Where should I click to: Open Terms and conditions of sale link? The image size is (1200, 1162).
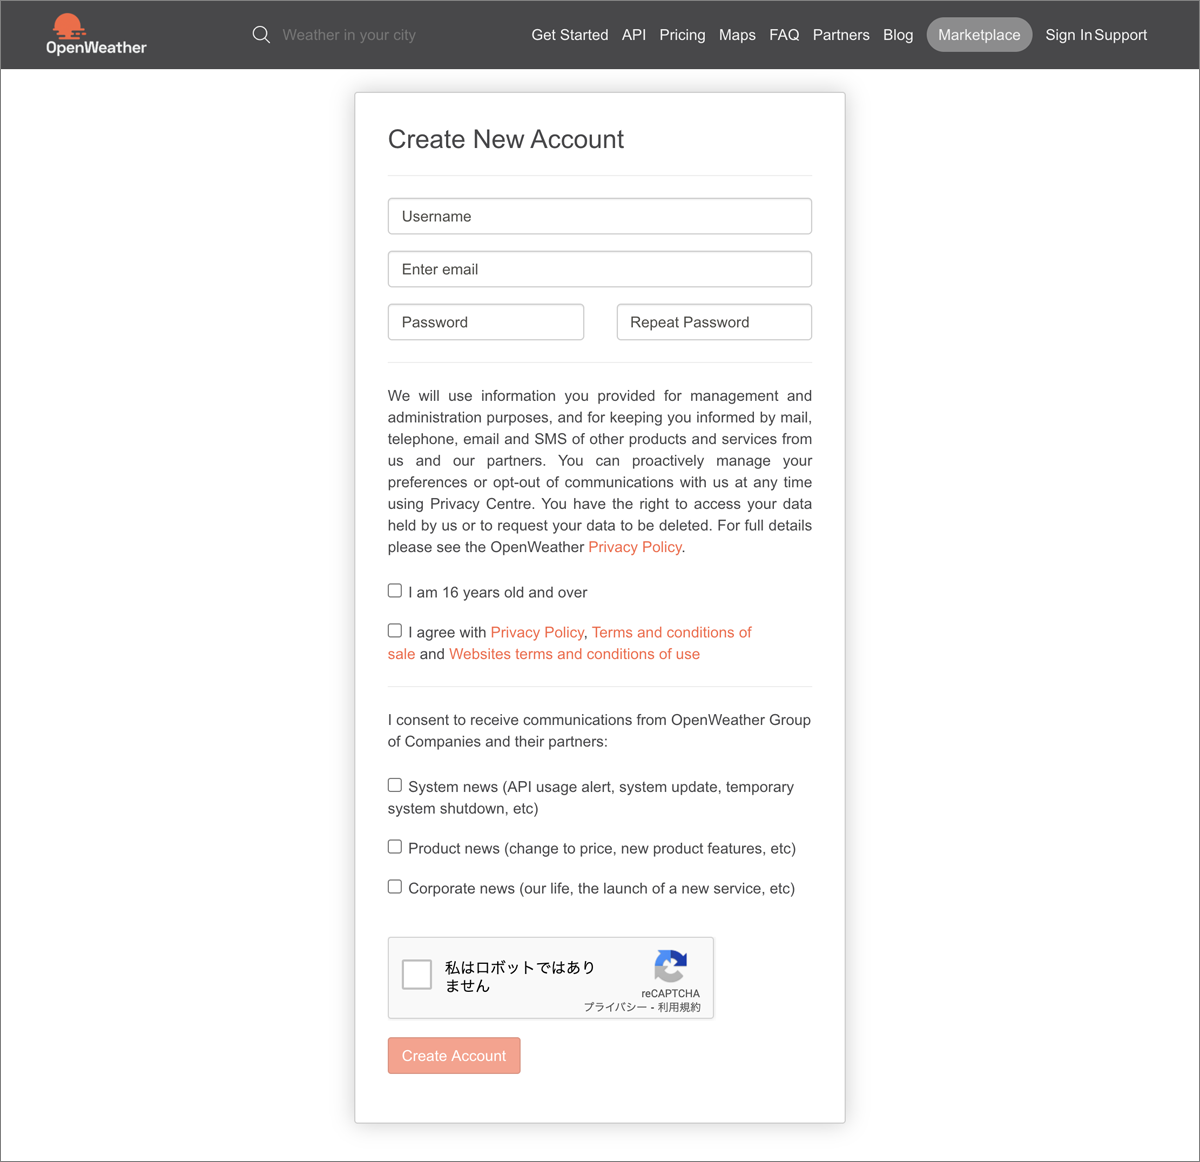[672, 632]
